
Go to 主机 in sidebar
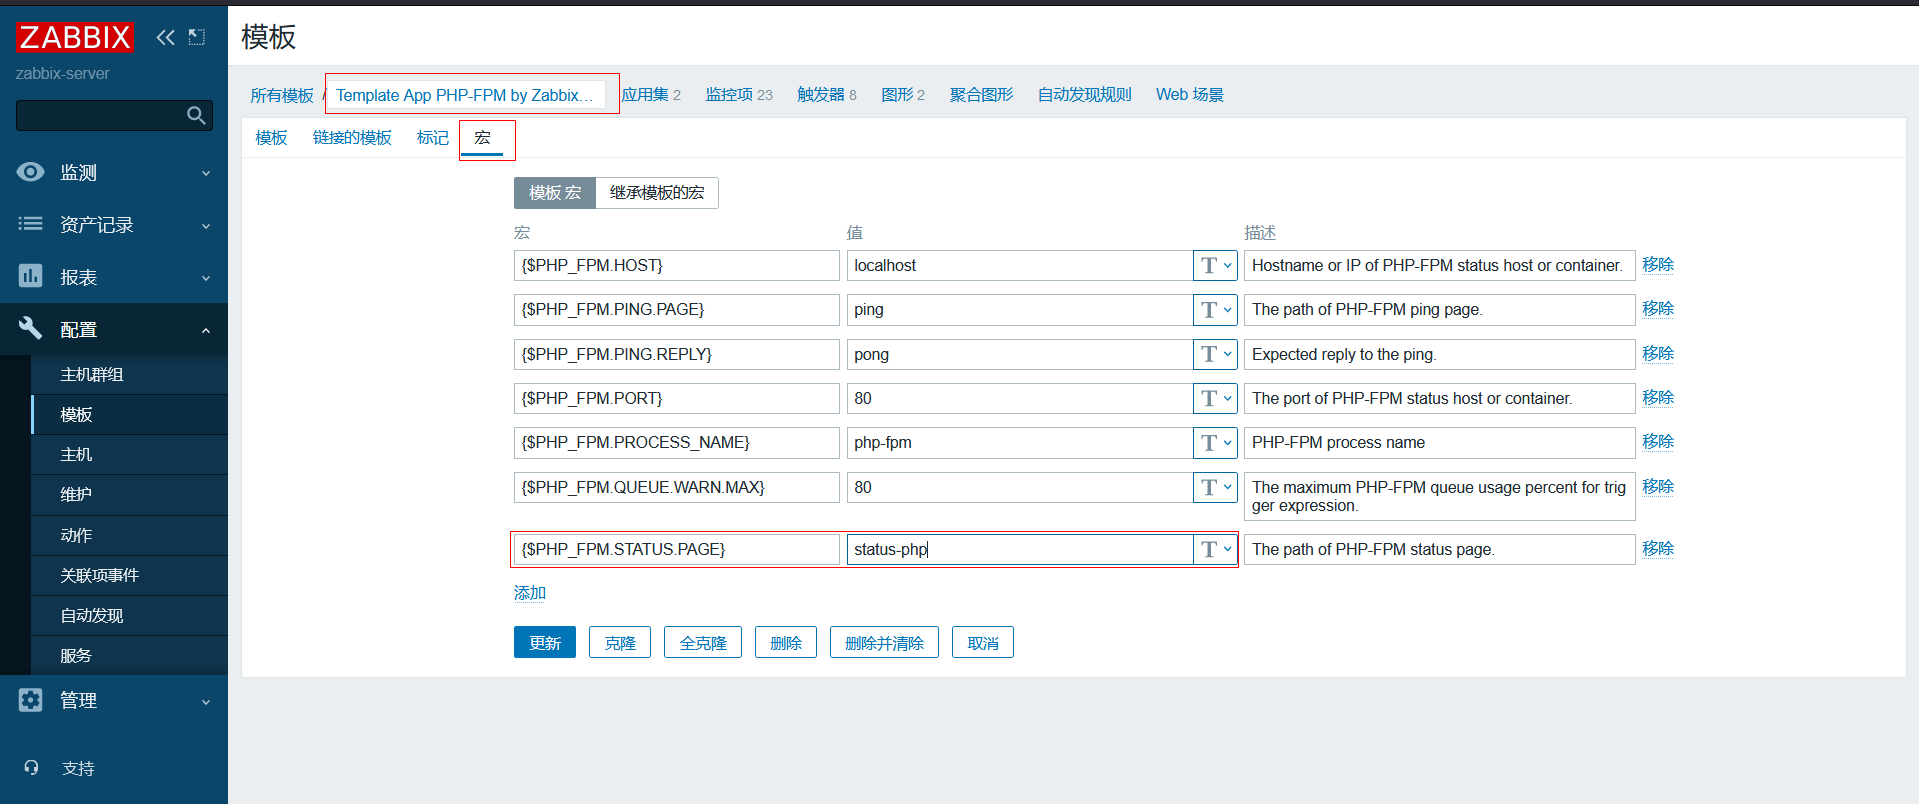click(x=129, y=454)
